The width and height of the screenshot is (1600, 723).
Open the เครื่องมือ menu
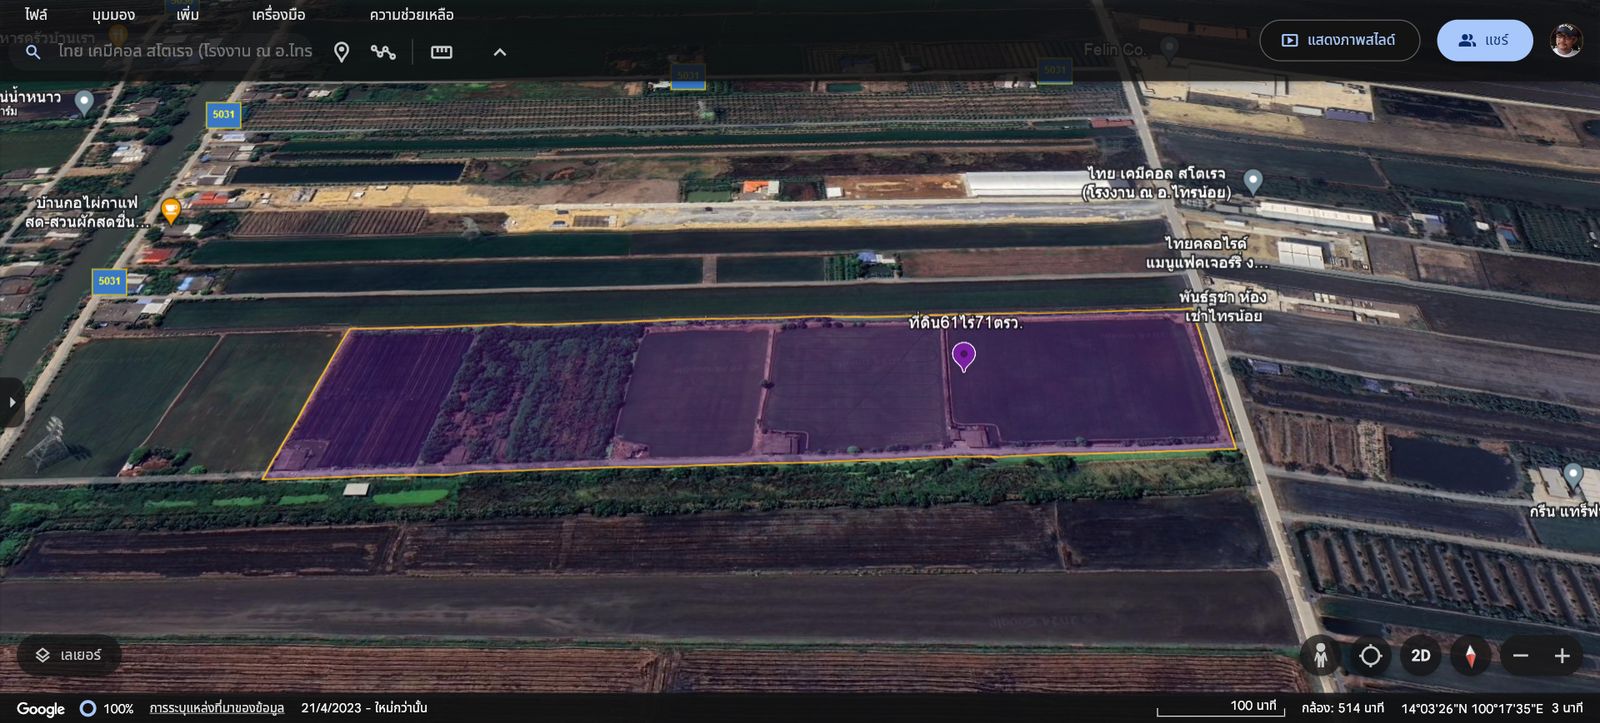[278, 15]
